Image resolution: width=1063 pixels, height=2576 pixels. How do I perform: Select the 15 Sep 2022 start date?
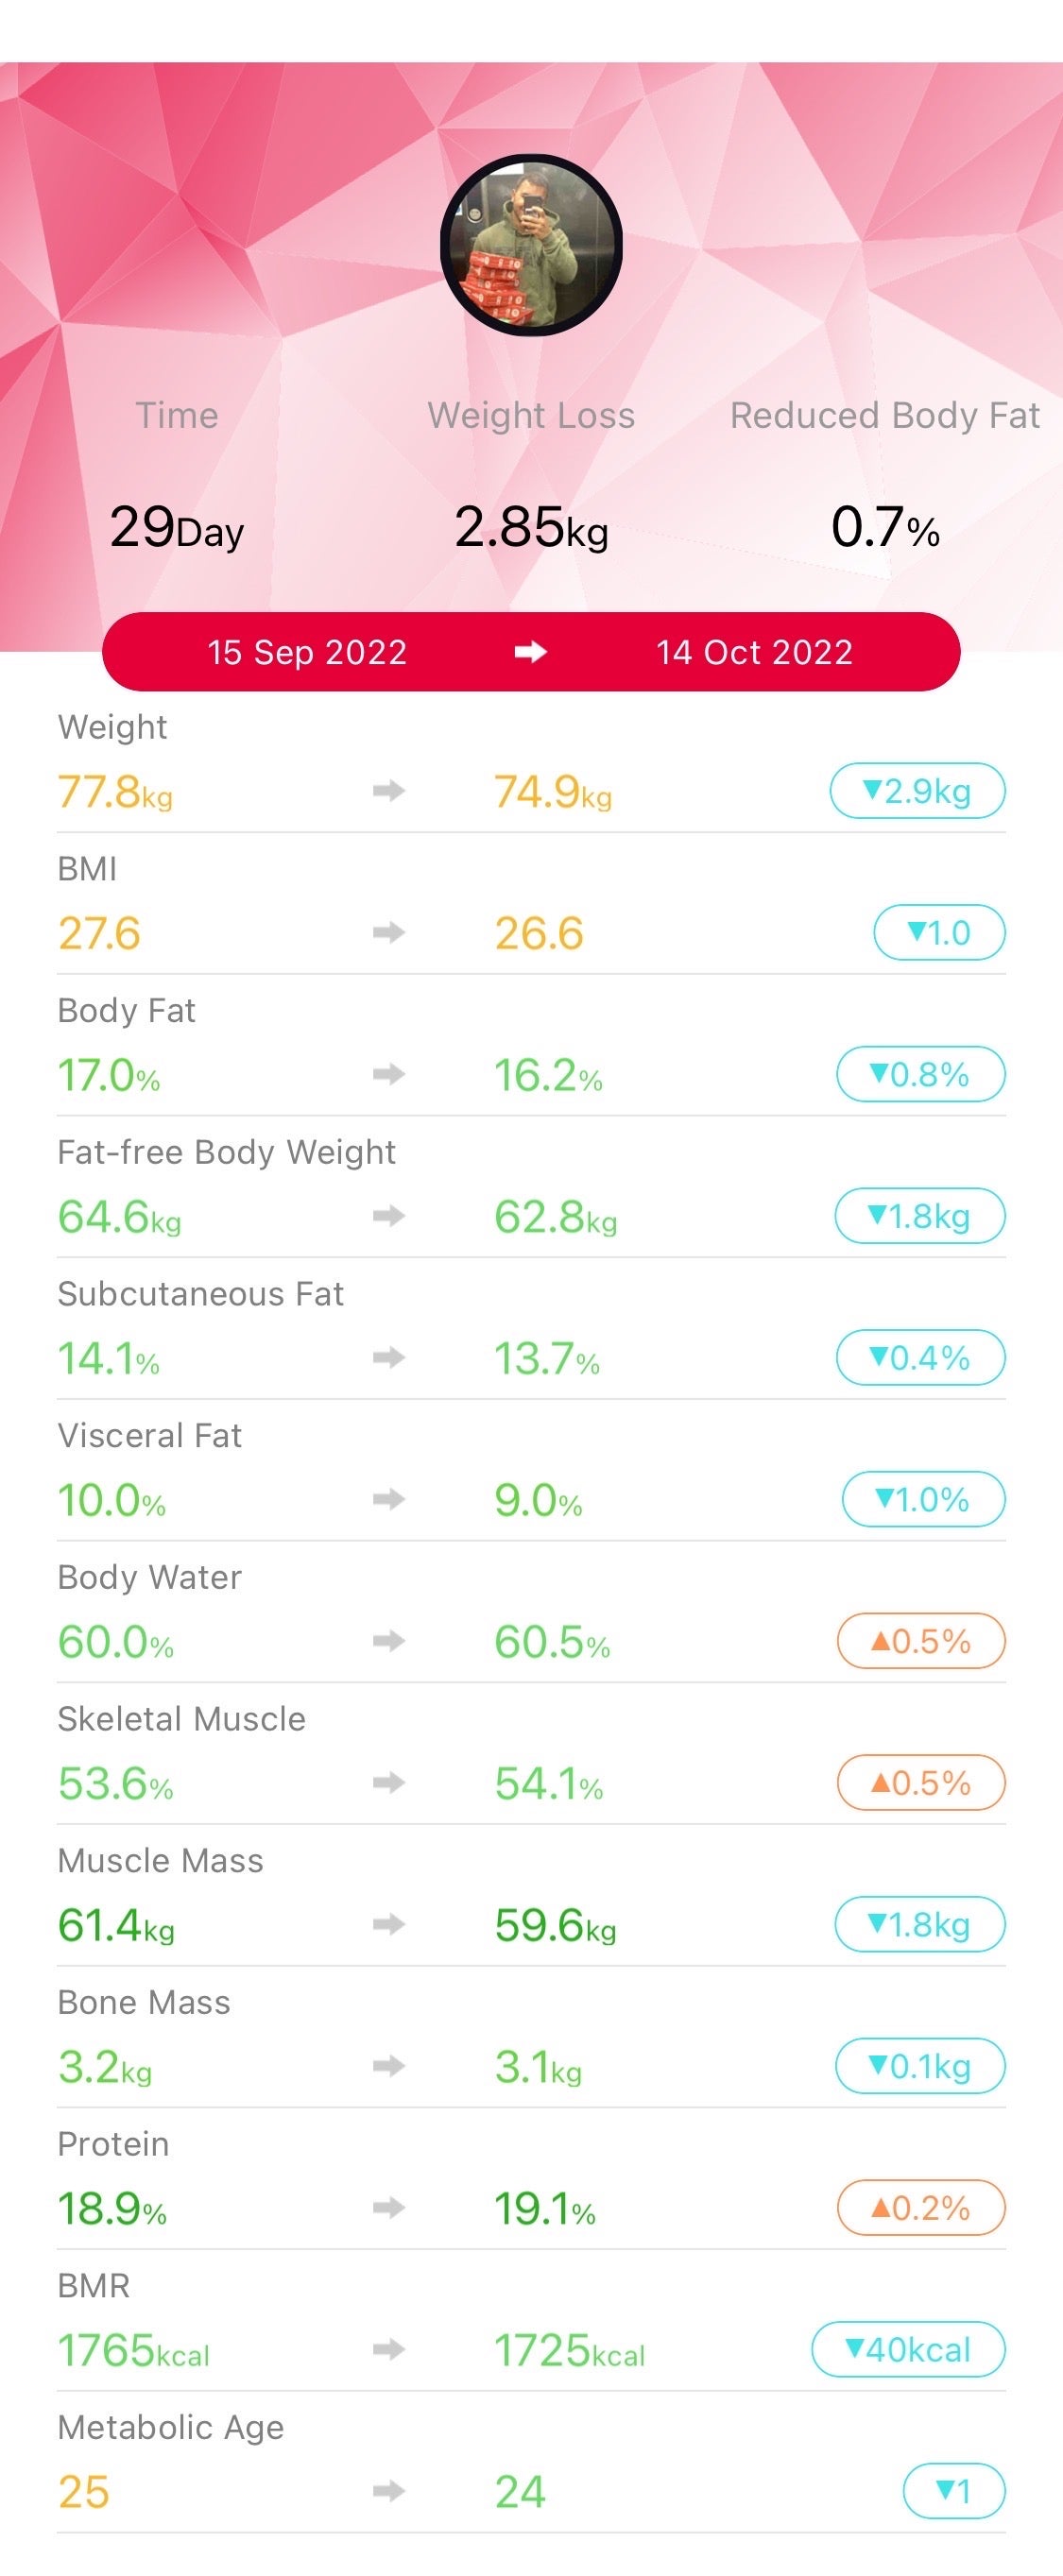pyautogui.click(x=307, y=652)
